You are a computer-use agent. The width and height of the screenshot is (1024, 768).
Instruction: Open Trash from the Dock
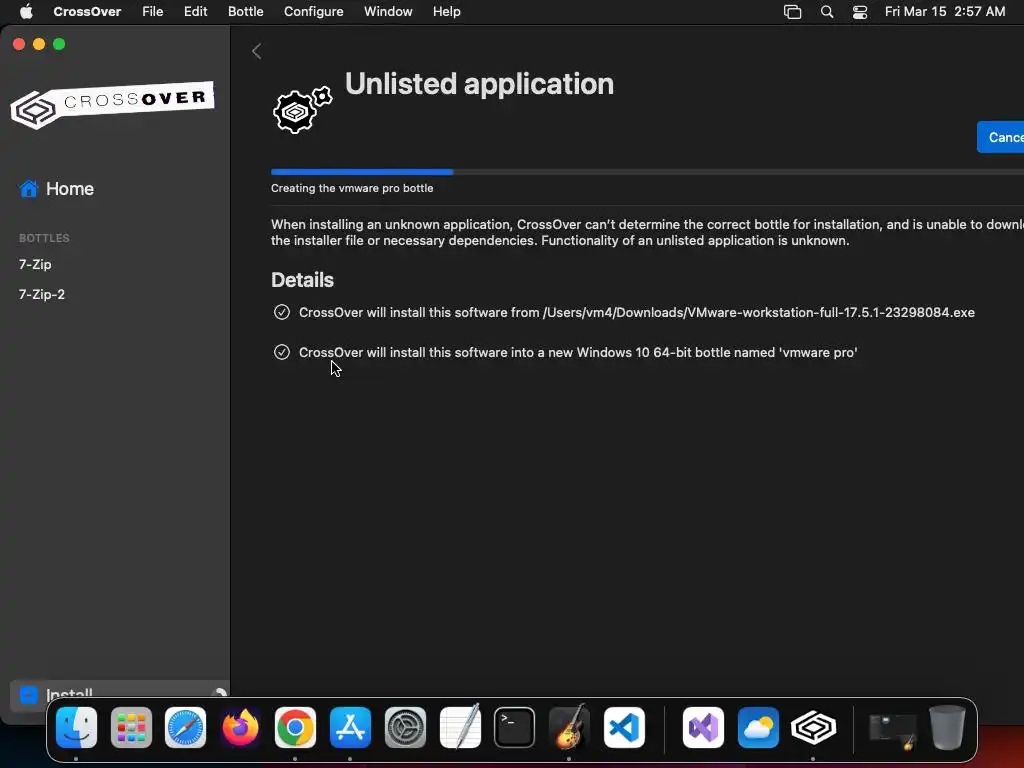click(947, 727)
